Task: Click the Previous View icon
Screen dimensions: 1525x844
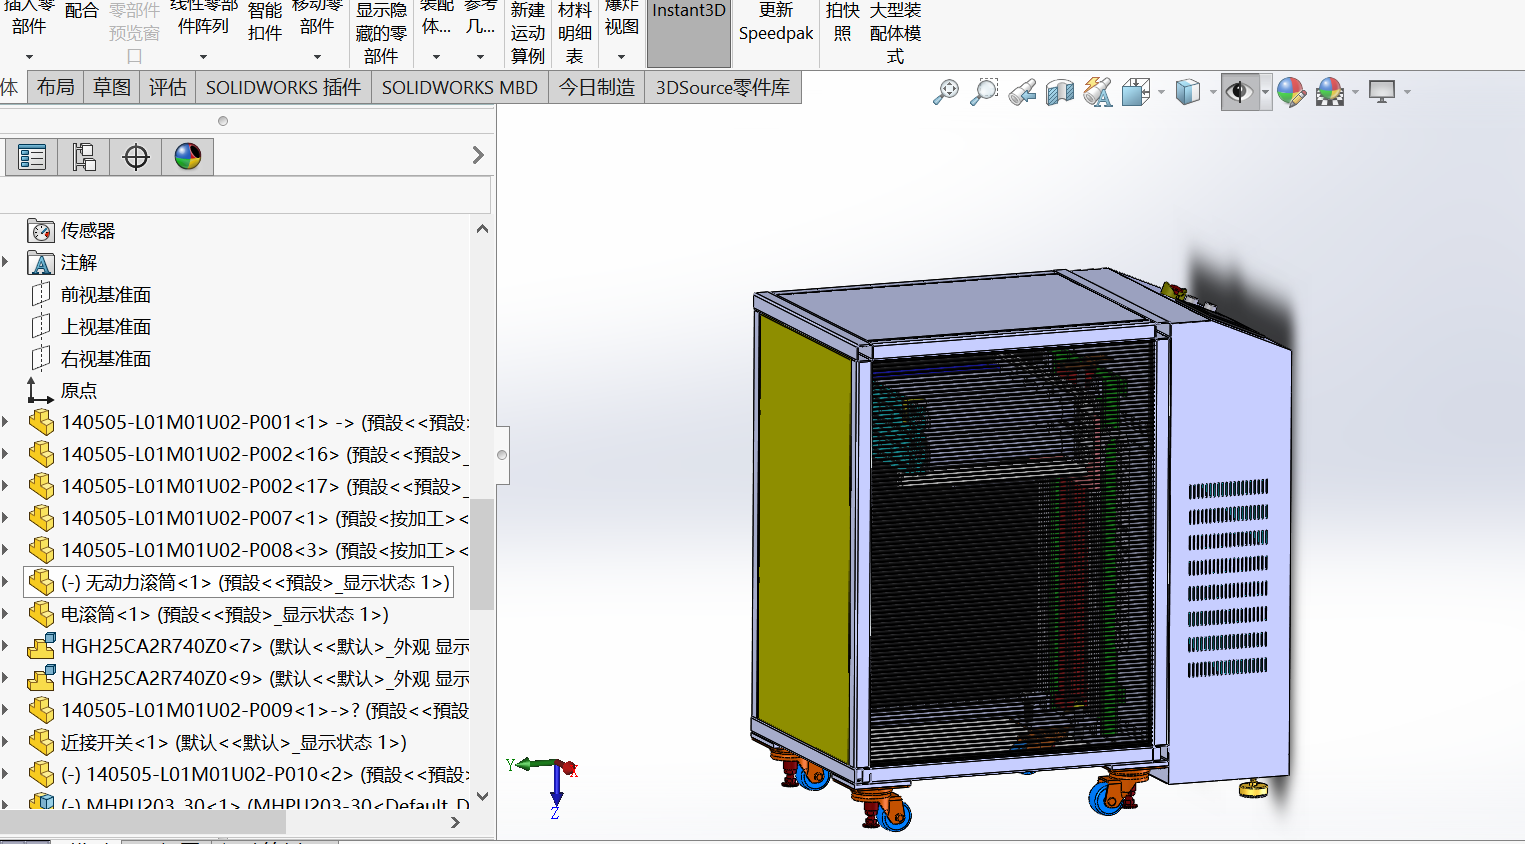Action: coord(1022,92)
